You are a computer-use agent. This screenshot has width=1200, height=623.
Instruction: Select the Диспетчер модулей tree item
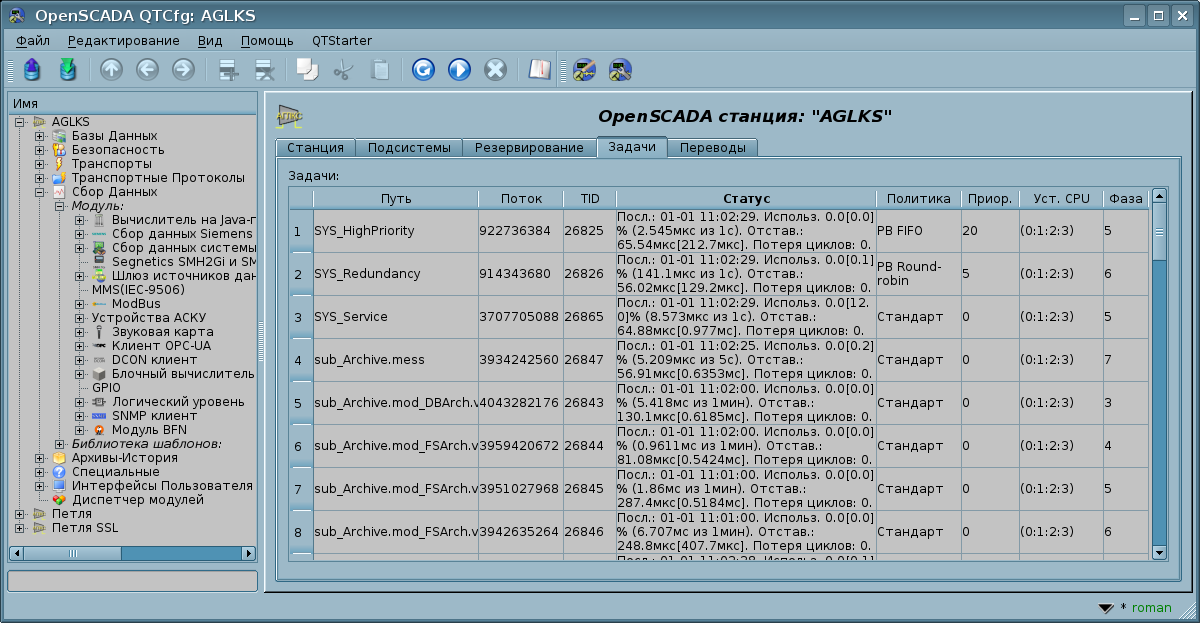pyautogui.click(x=137, y=500)
